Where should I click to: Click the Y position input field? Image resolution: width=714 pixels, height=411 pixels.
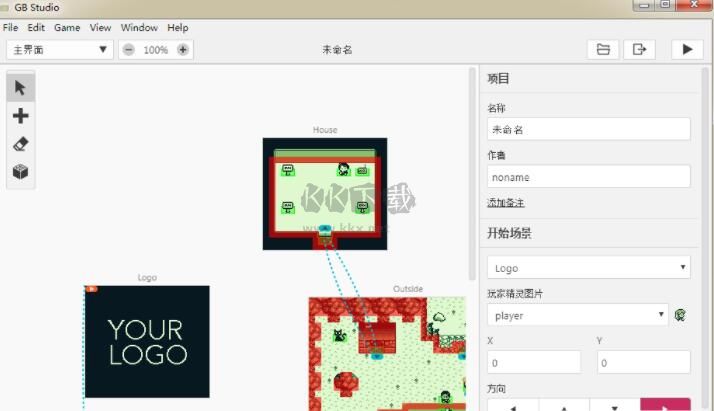click(x=643, y=362)
